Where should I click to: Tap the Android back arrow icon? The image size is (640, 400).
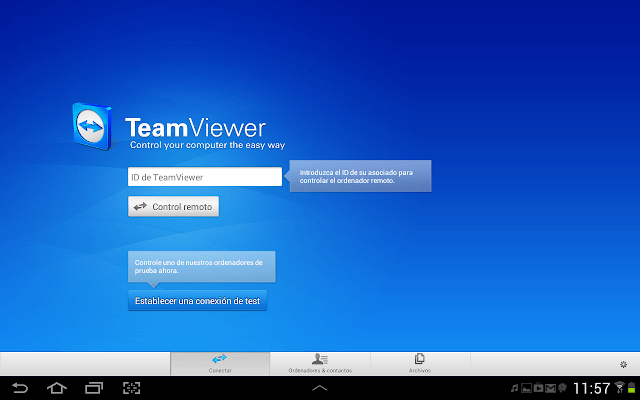[20, 387]
